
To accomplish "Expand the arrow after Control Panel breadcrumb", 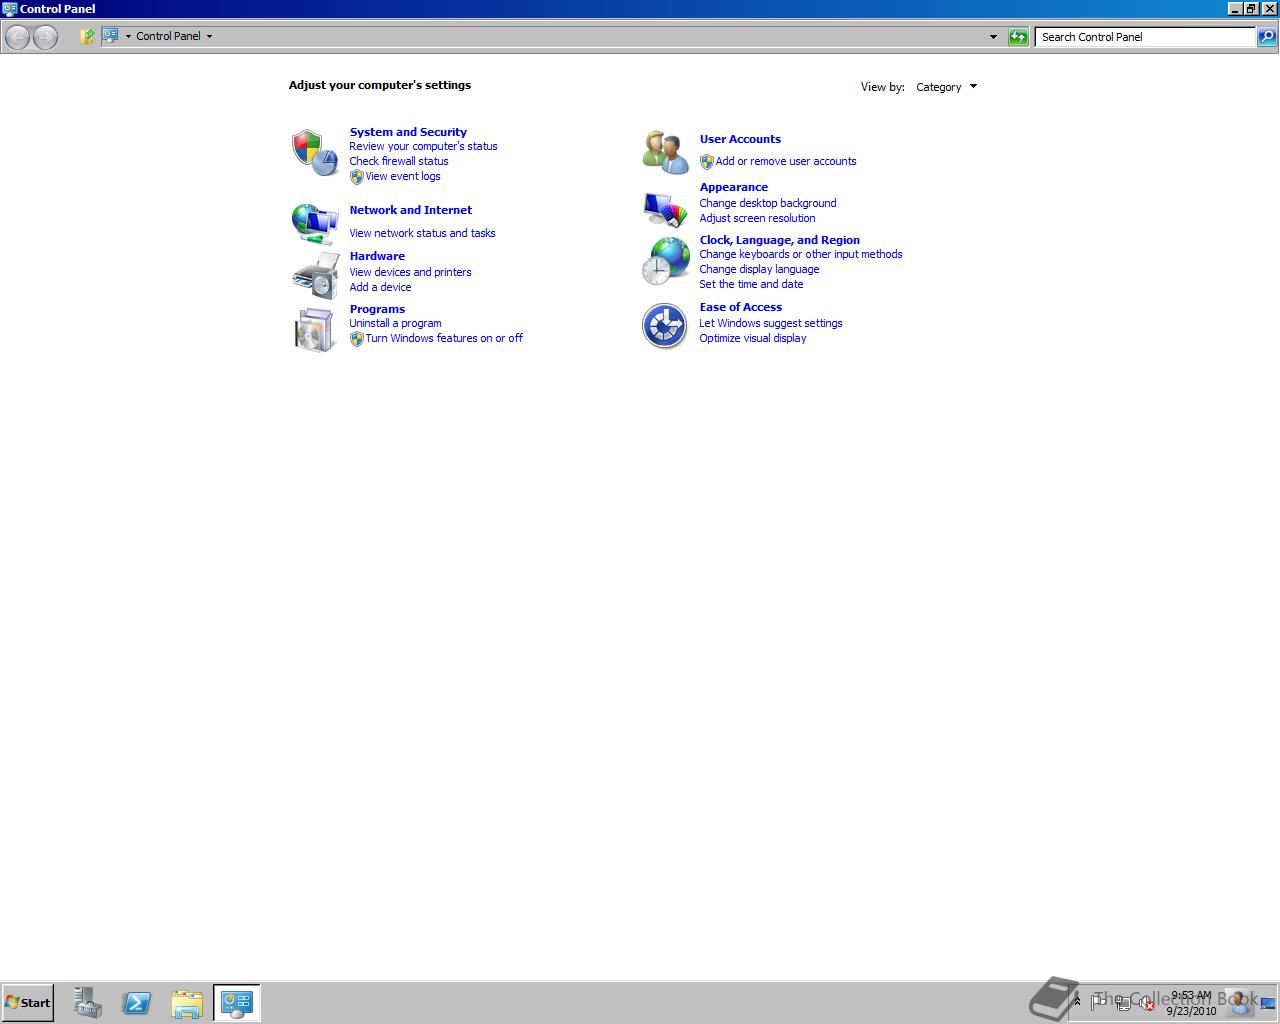I will [x=209, y=36].
